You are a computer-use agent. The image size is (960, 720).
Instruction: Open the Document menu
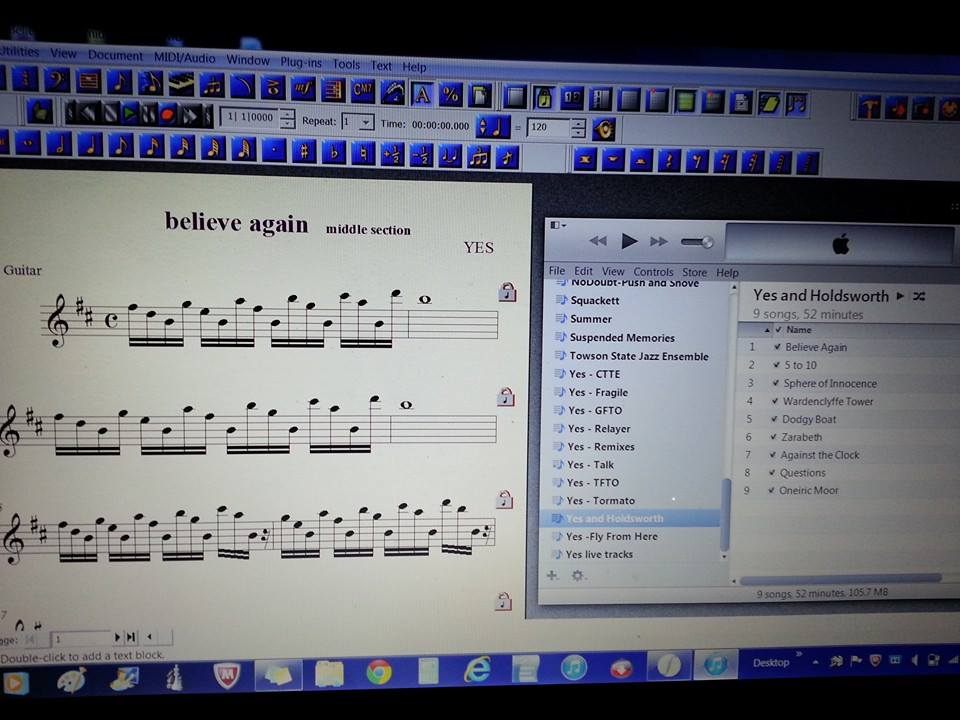click(x=115, y=55)
